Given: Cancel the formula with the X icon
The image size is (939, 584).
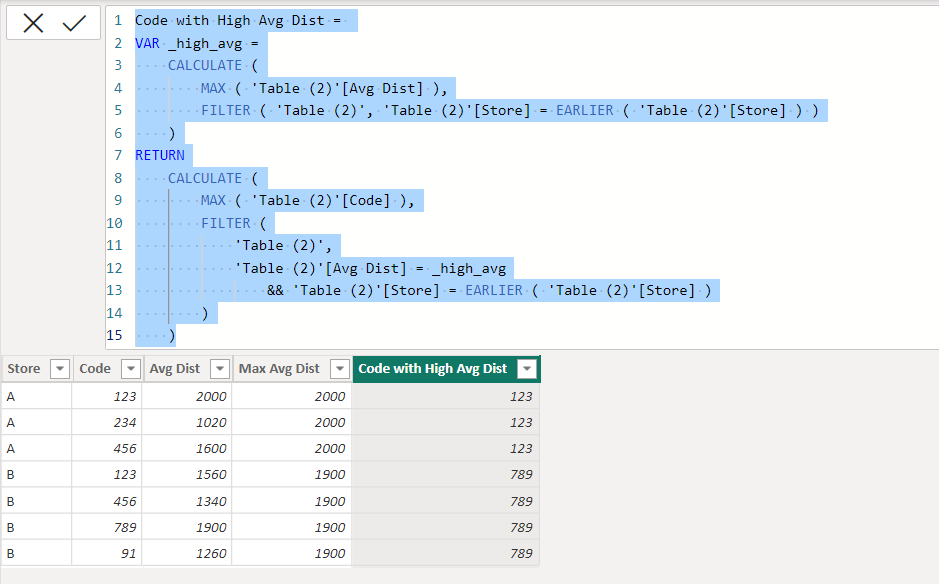Looking at the screenshot, I should [x=33, y=23].
